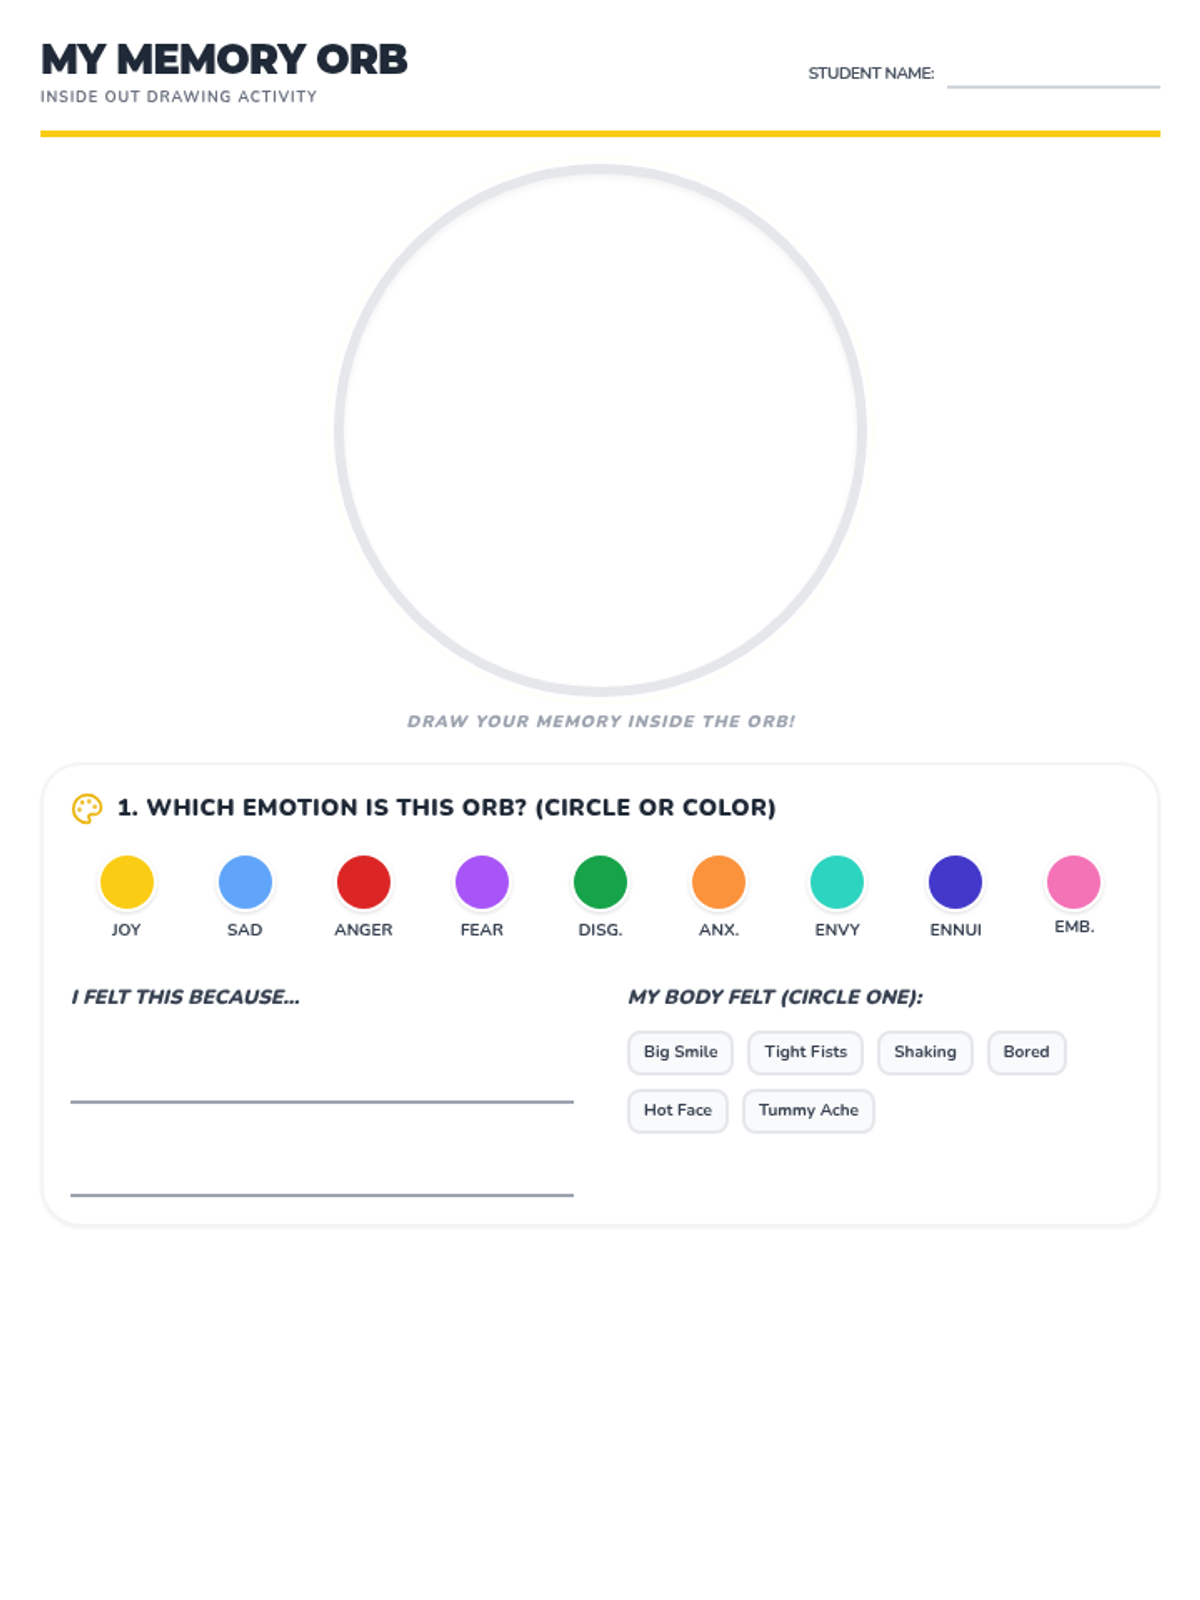Choose the Tight Fists option
This screenshot has height=1600, width=1200.
click(805, 1052)
